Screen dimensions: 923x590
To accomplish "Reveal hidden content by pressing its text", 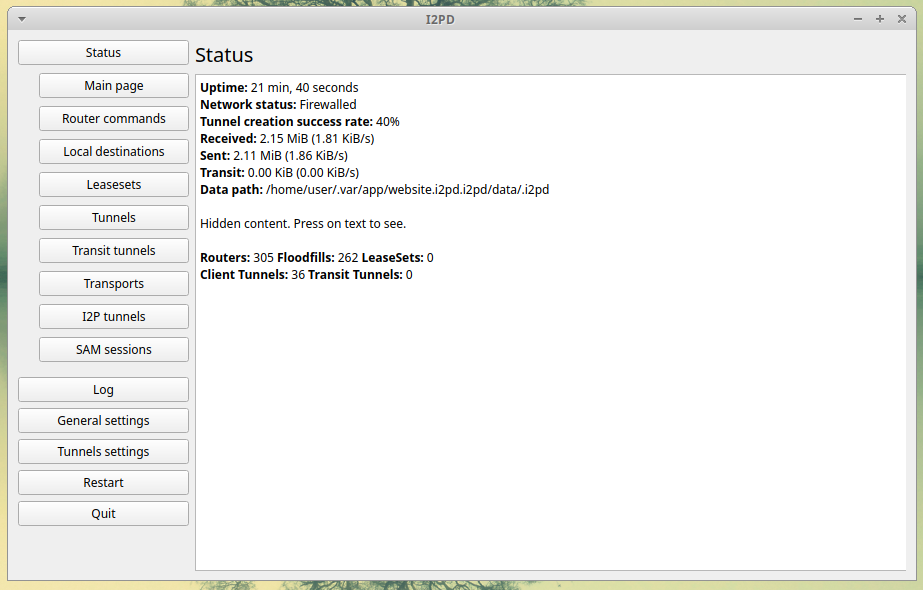I will pyautogui.click(x=303, y=223).
